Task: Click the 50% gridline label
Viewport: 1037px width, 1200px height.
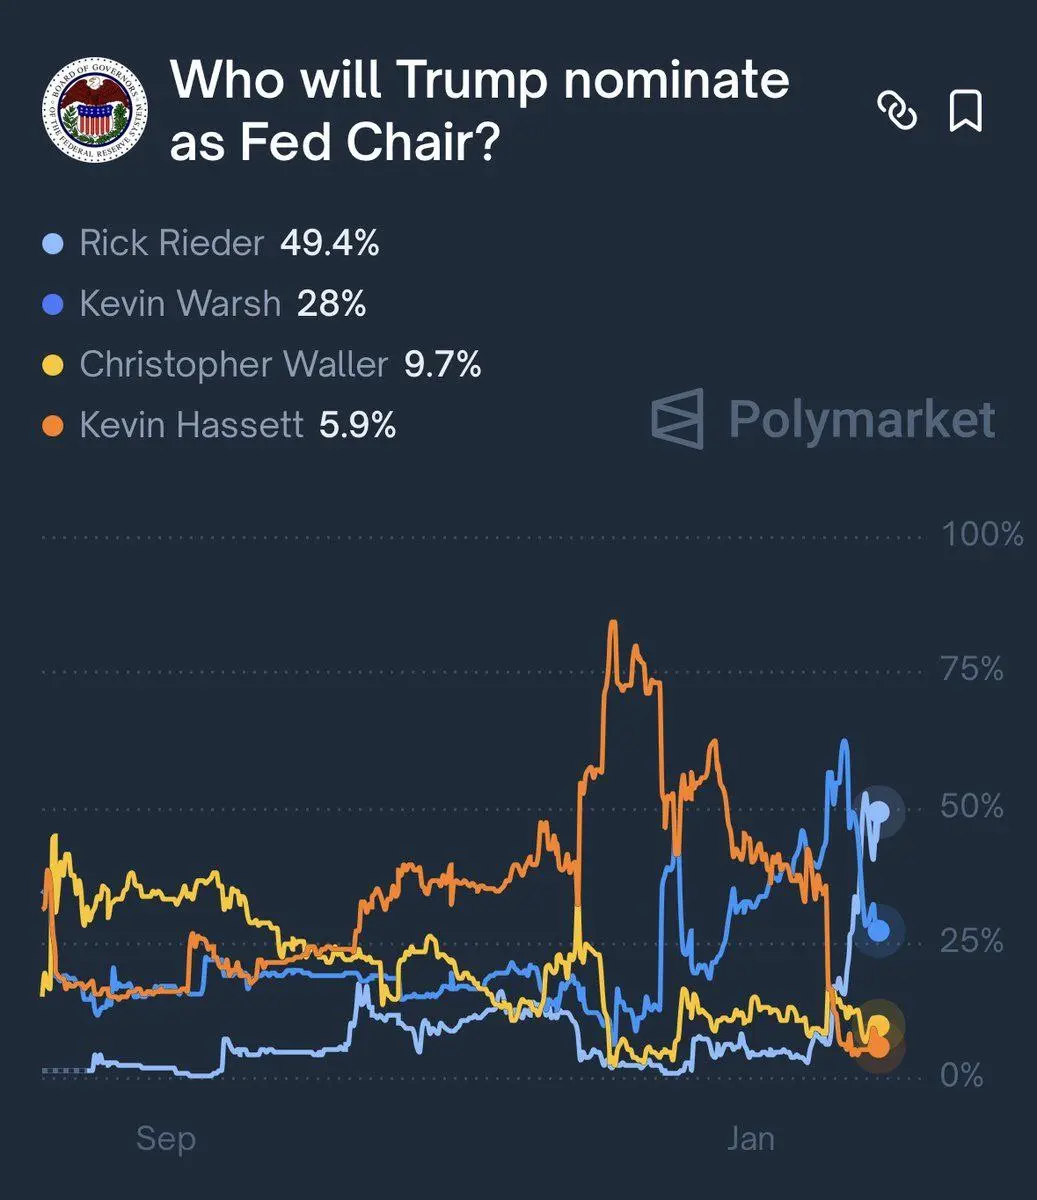Action: coord(971,806)
